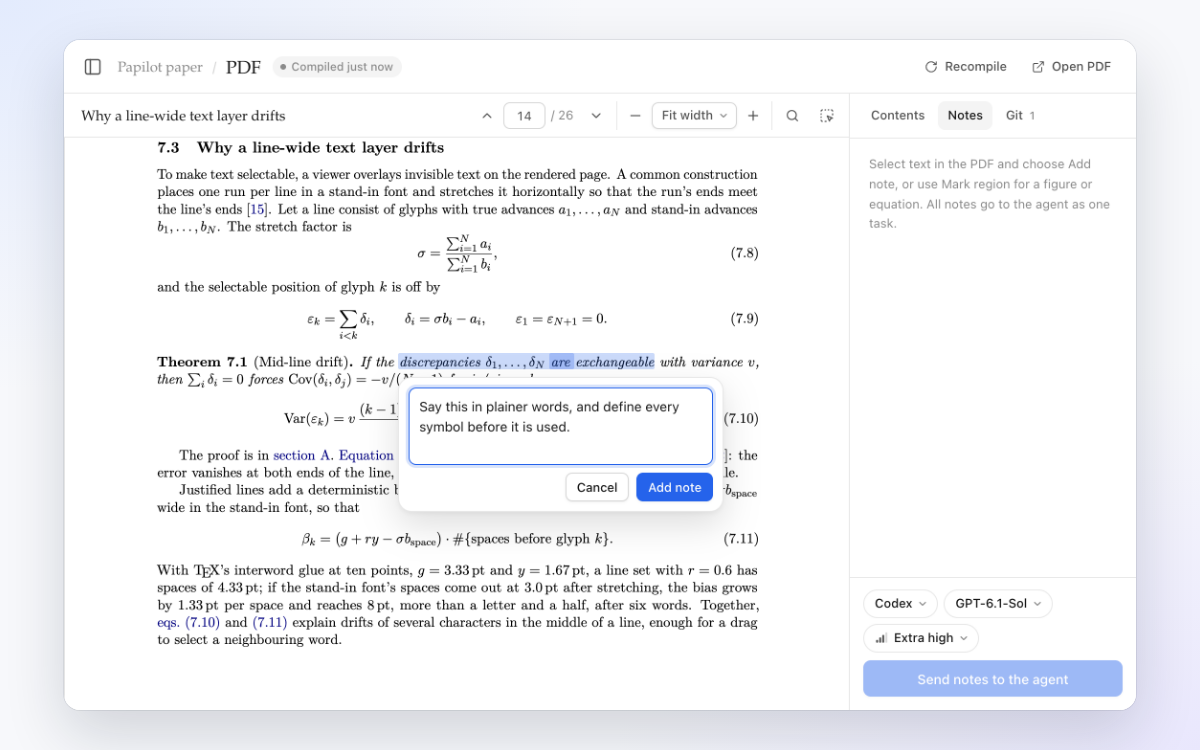Click the Papilot paper breadcrumb

(x=160, y=67)
